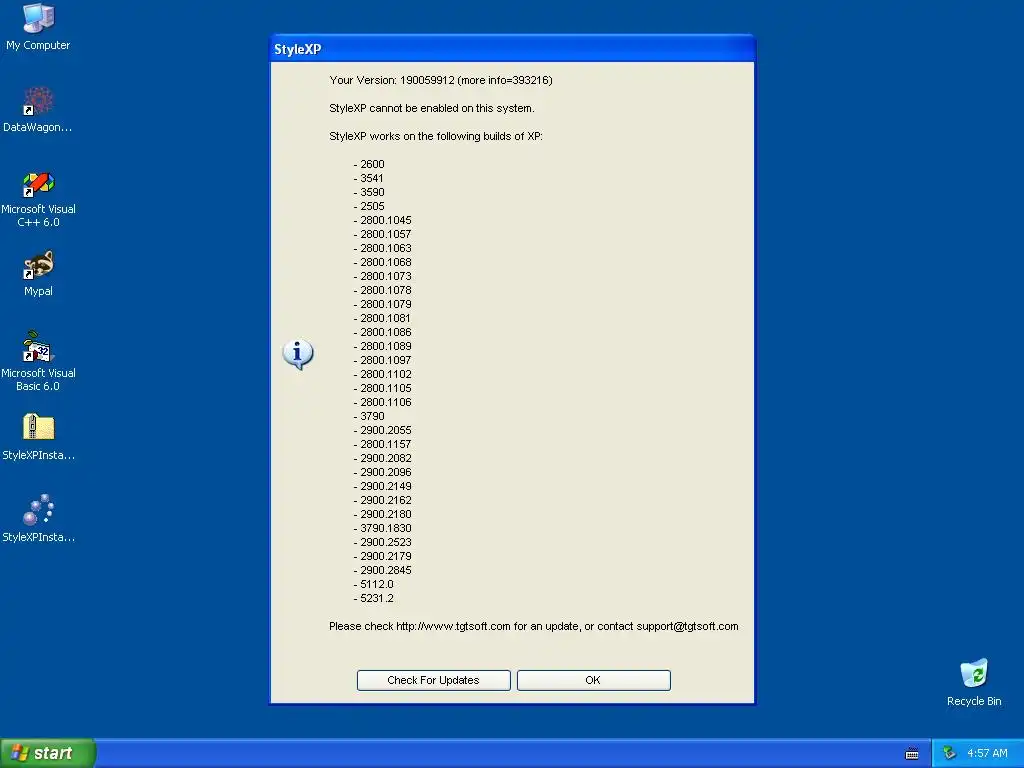Click OK to dismiss StyleXP dialog
The image size is (1024, 768).
click(594, 680)
